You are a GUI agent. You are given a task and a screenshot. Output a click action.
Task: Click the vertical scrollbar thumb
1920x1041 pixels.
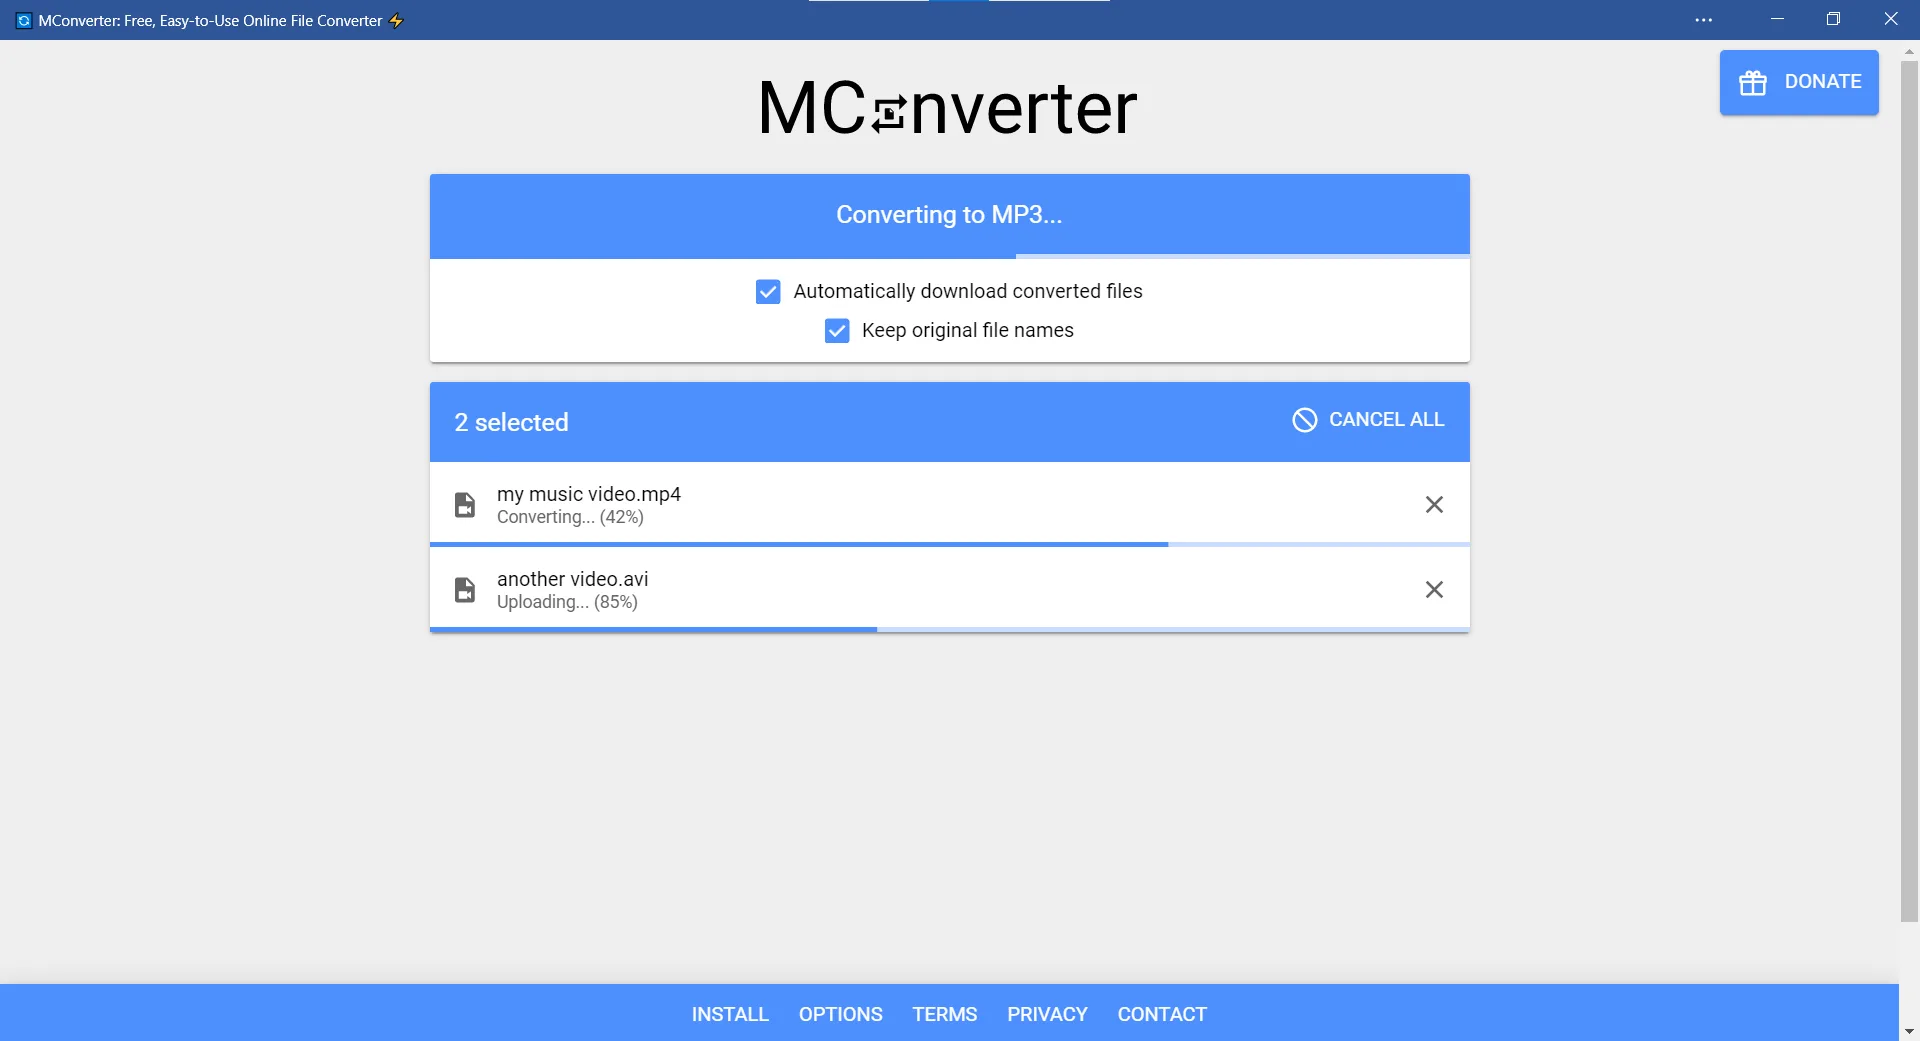pyautogui.click(x=1909, y=490)
